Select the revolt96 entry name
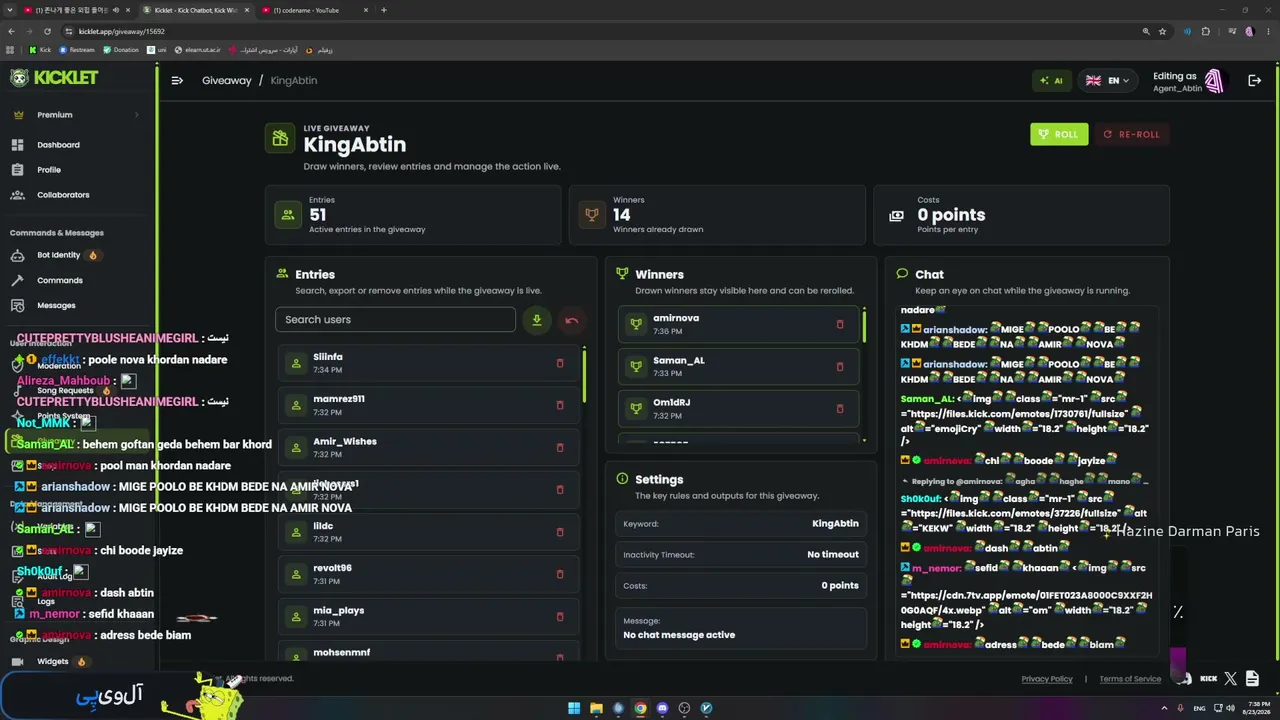This screenshot has width=1280, height=720. 332,568
